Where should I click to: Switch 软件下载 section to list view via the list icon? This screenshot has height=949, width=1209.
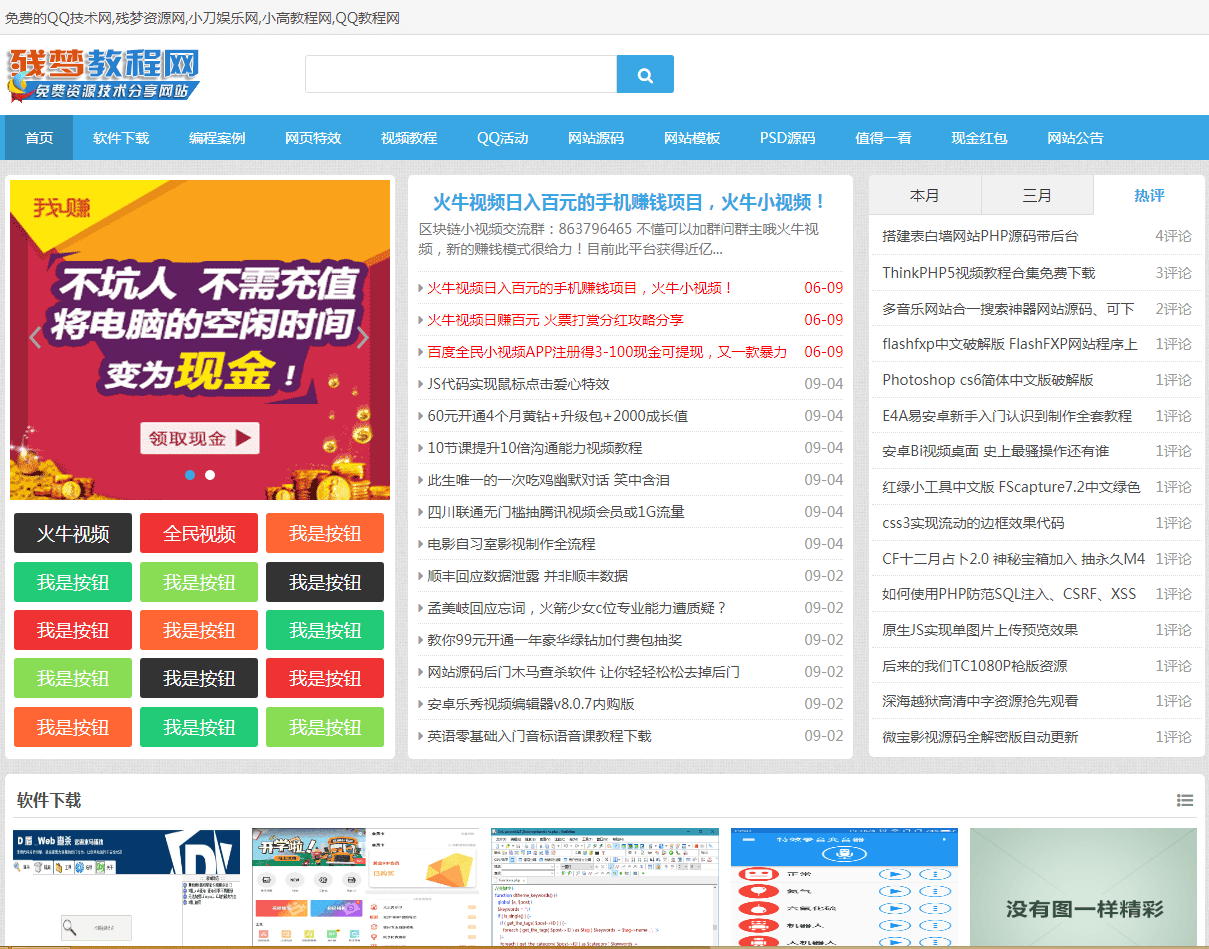[x=1185, y=800]
